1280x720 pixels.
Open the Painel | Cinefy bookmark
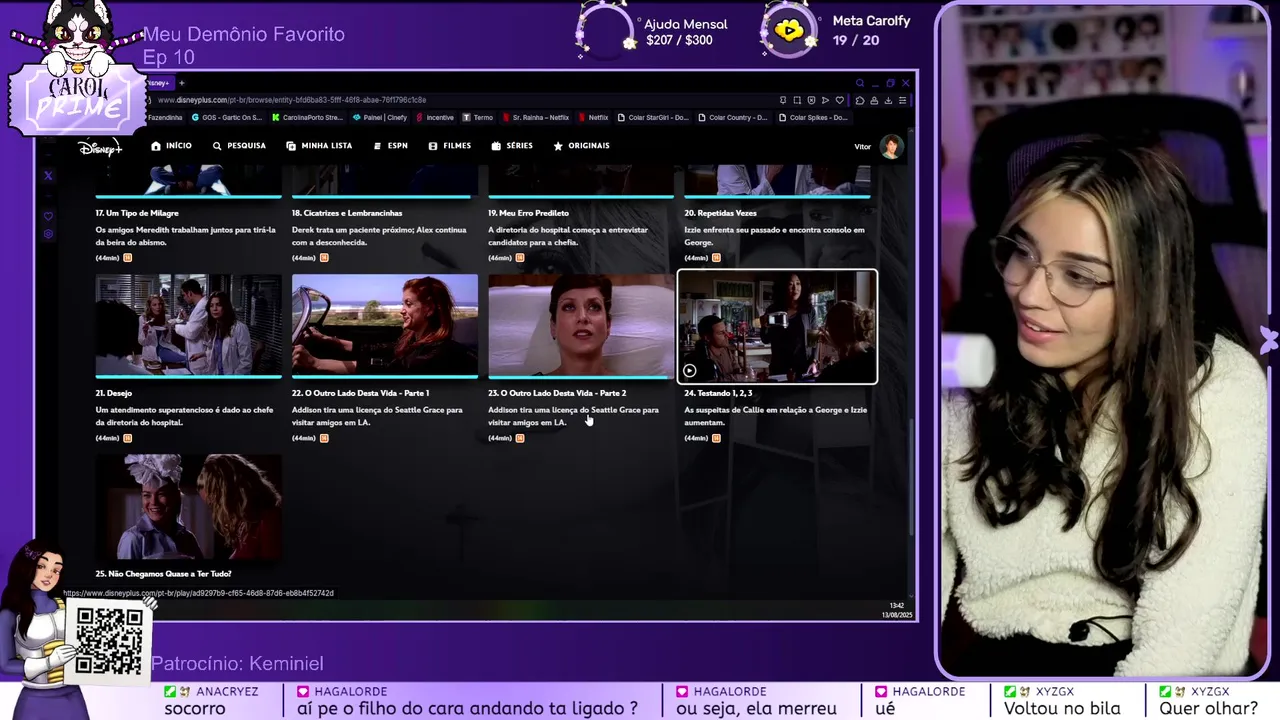coord(380,118)
